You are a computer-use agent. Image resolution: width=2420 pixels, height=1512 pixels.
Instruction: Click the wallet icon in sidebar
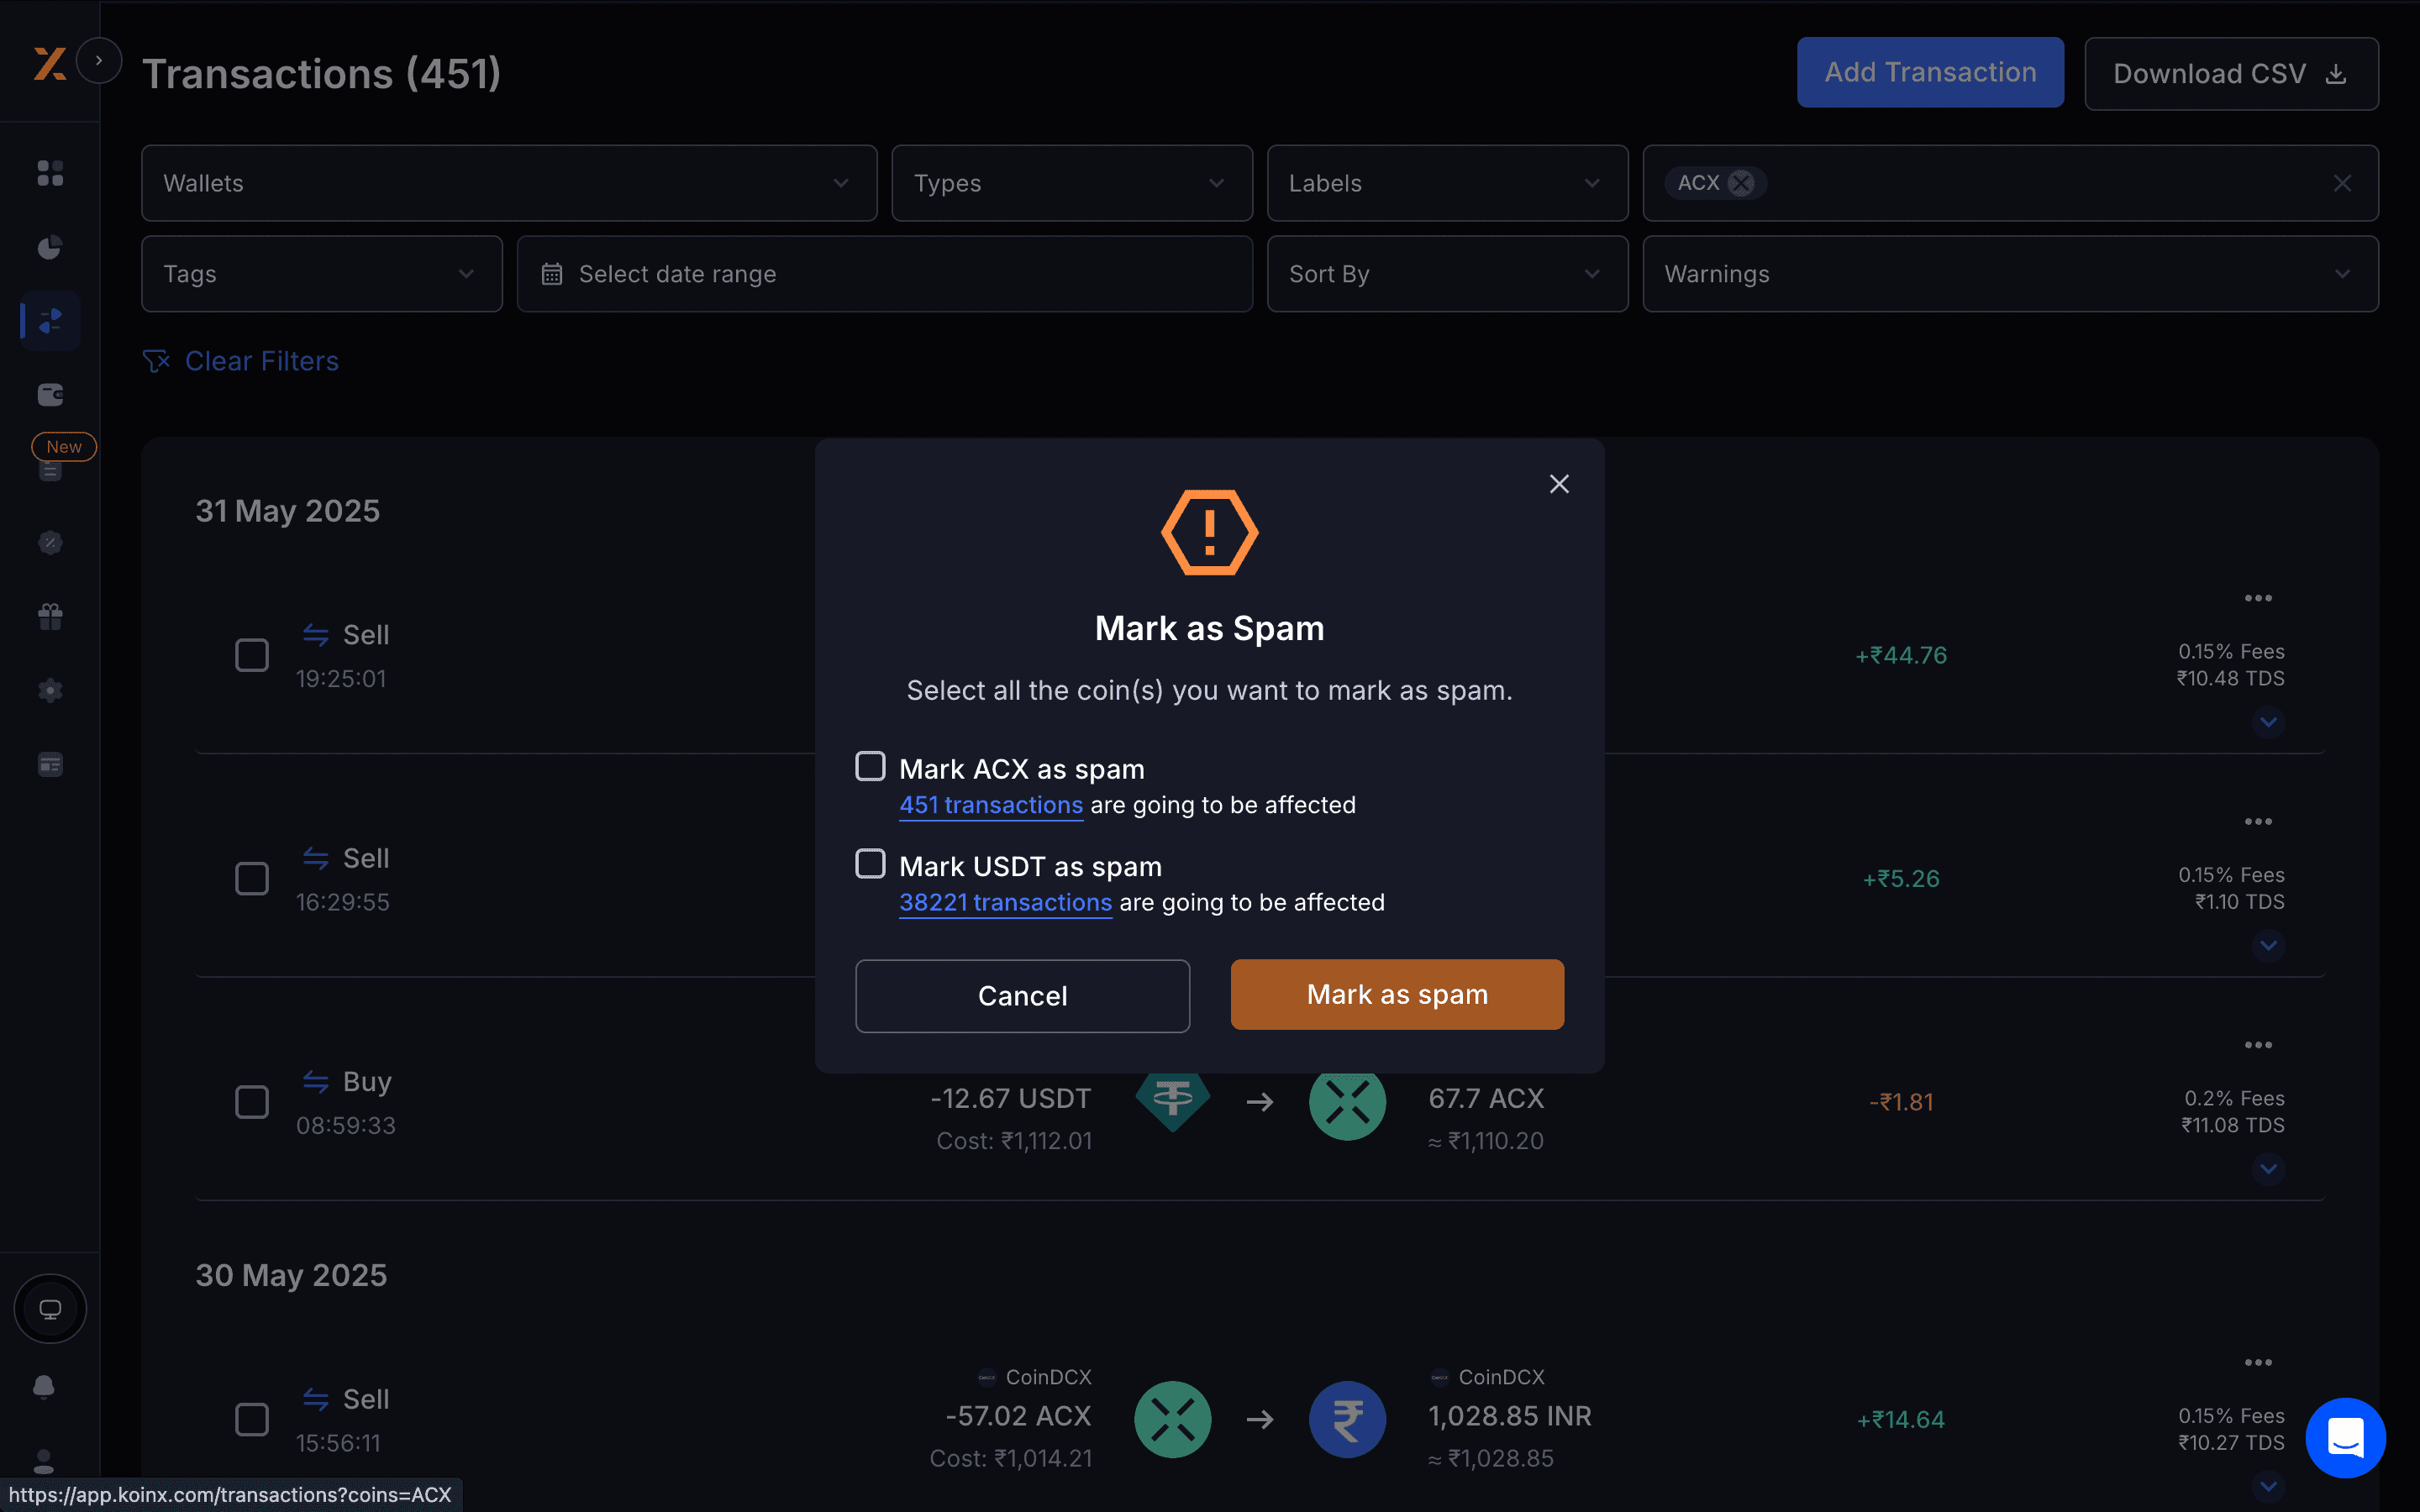(x=50, y=394)
